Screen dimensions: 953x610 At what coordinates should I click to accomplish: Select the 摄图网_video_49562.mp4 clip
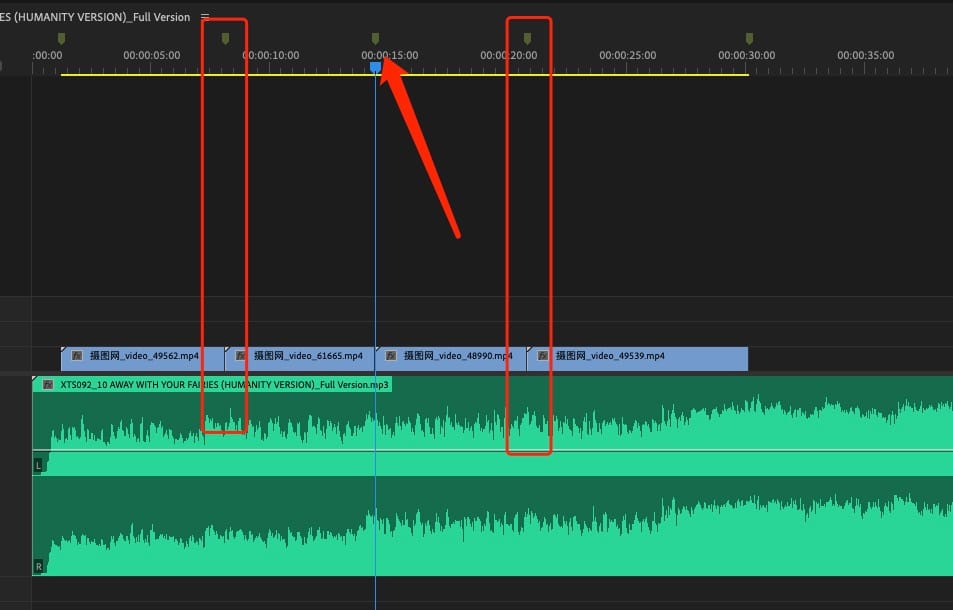click(143, 356)
